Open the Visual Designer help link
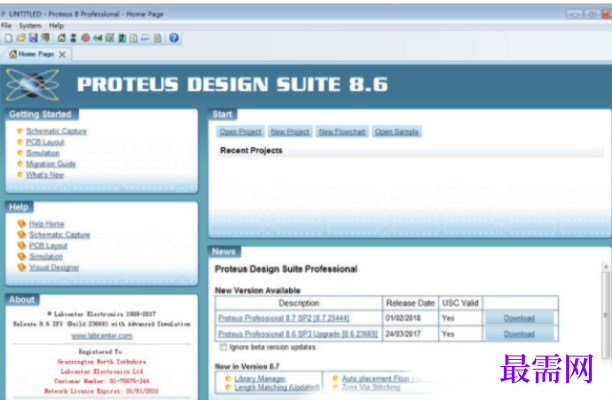This screenshot has width=612, height=400. 54,267
